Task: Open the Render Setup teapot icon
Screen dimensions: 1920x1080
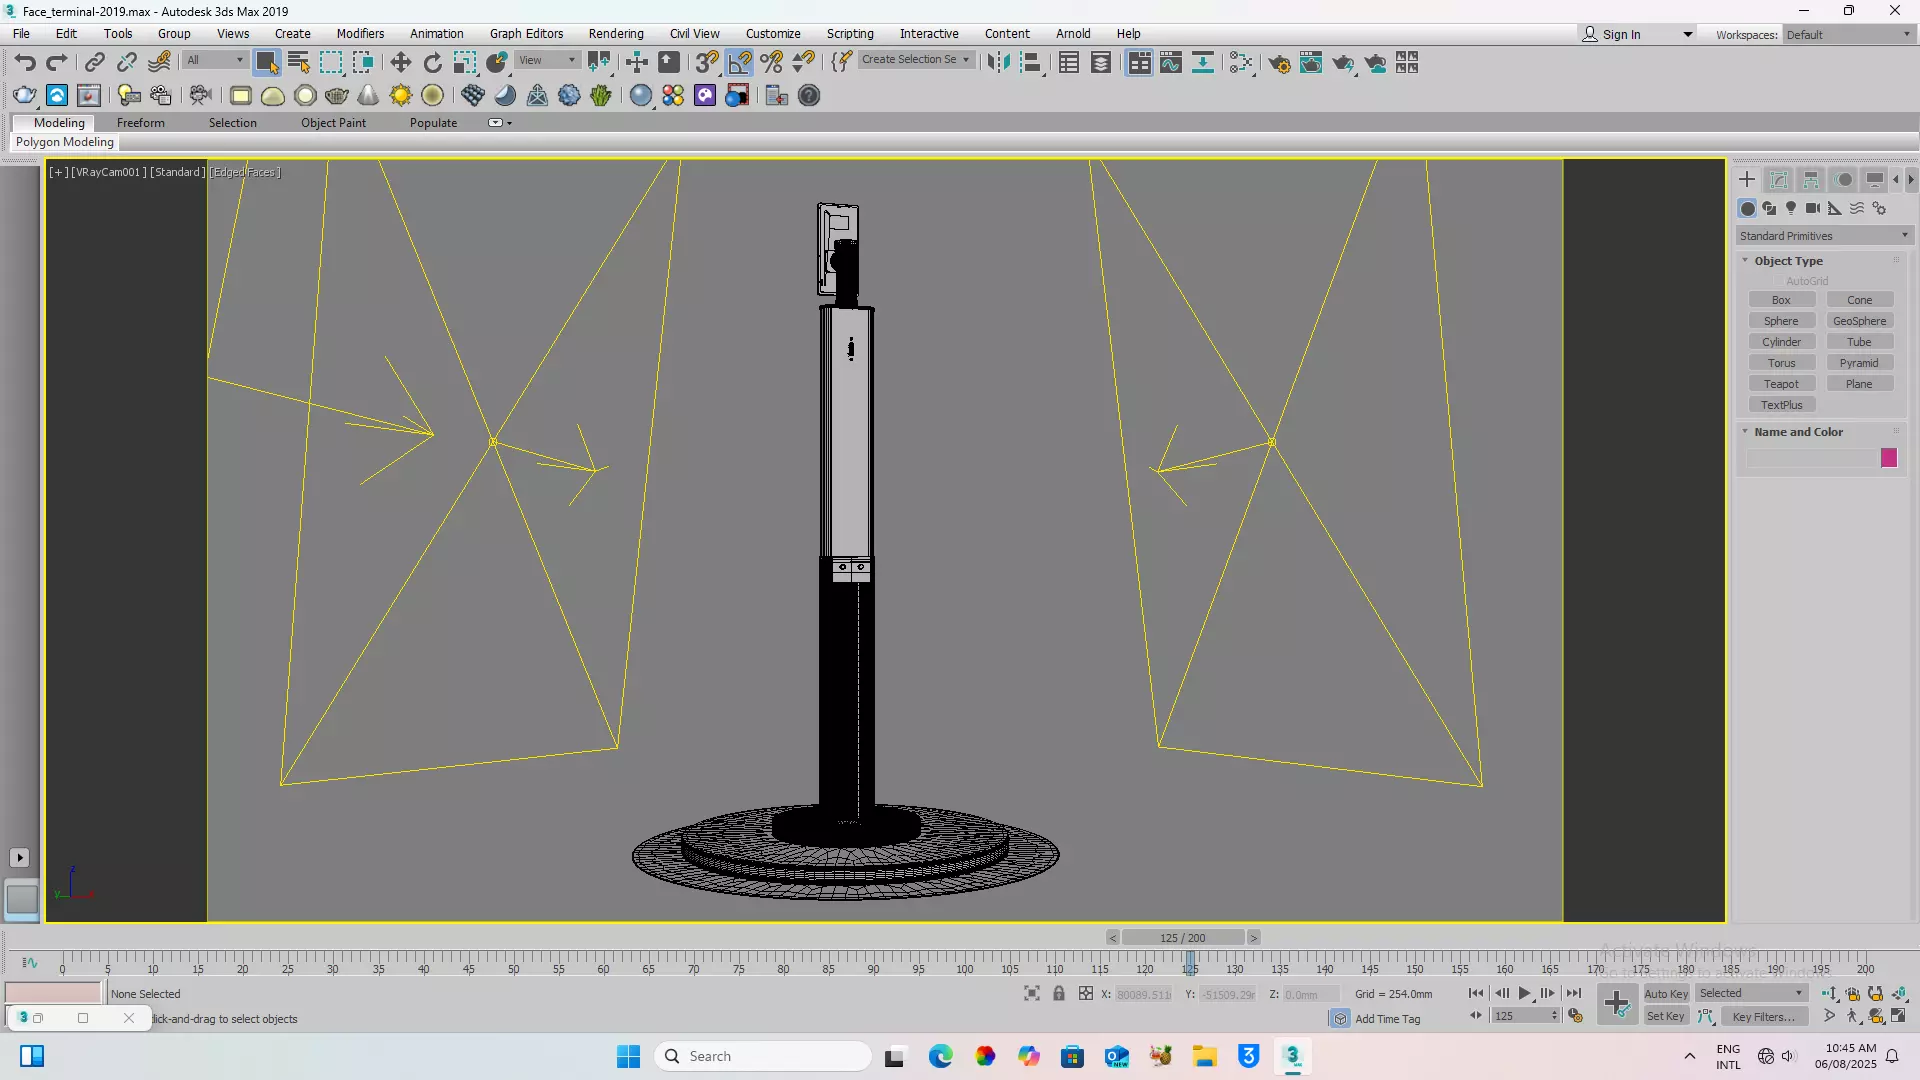Action: pyautogui.click(x=1279, y=63)
